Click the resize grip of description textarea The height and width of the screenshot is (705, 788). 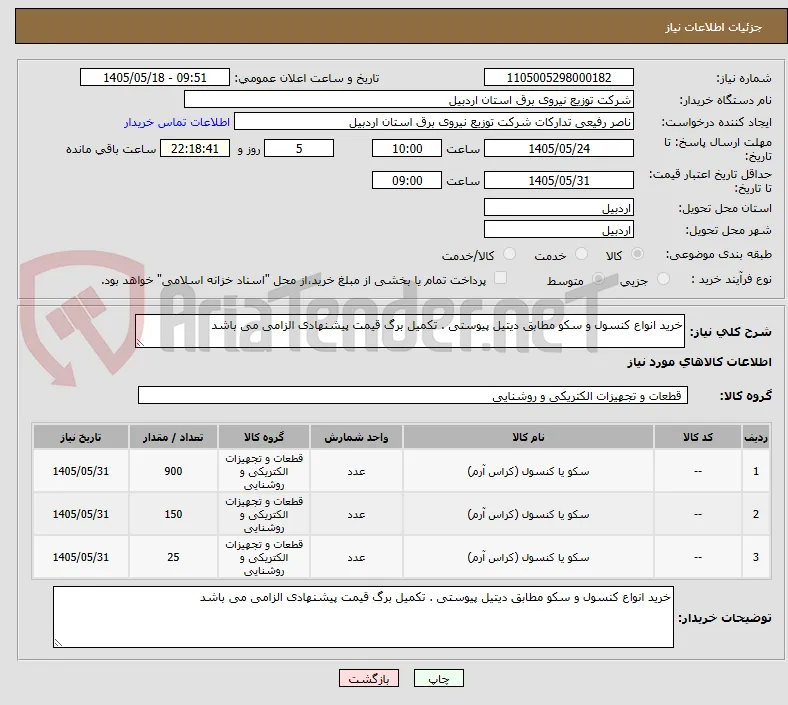click(140, 343)
